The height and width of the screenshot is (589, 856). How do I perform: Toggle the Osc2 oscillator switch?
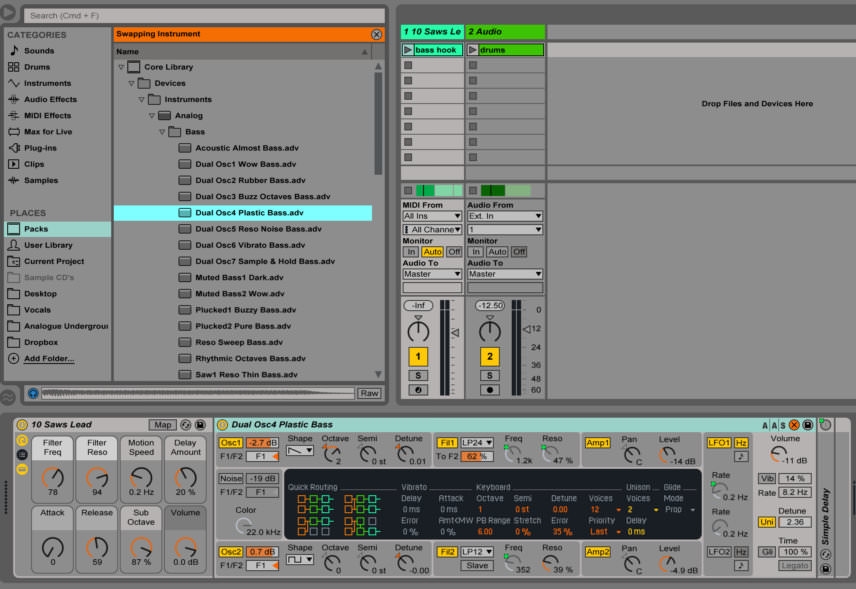click(x=230, y=552)
